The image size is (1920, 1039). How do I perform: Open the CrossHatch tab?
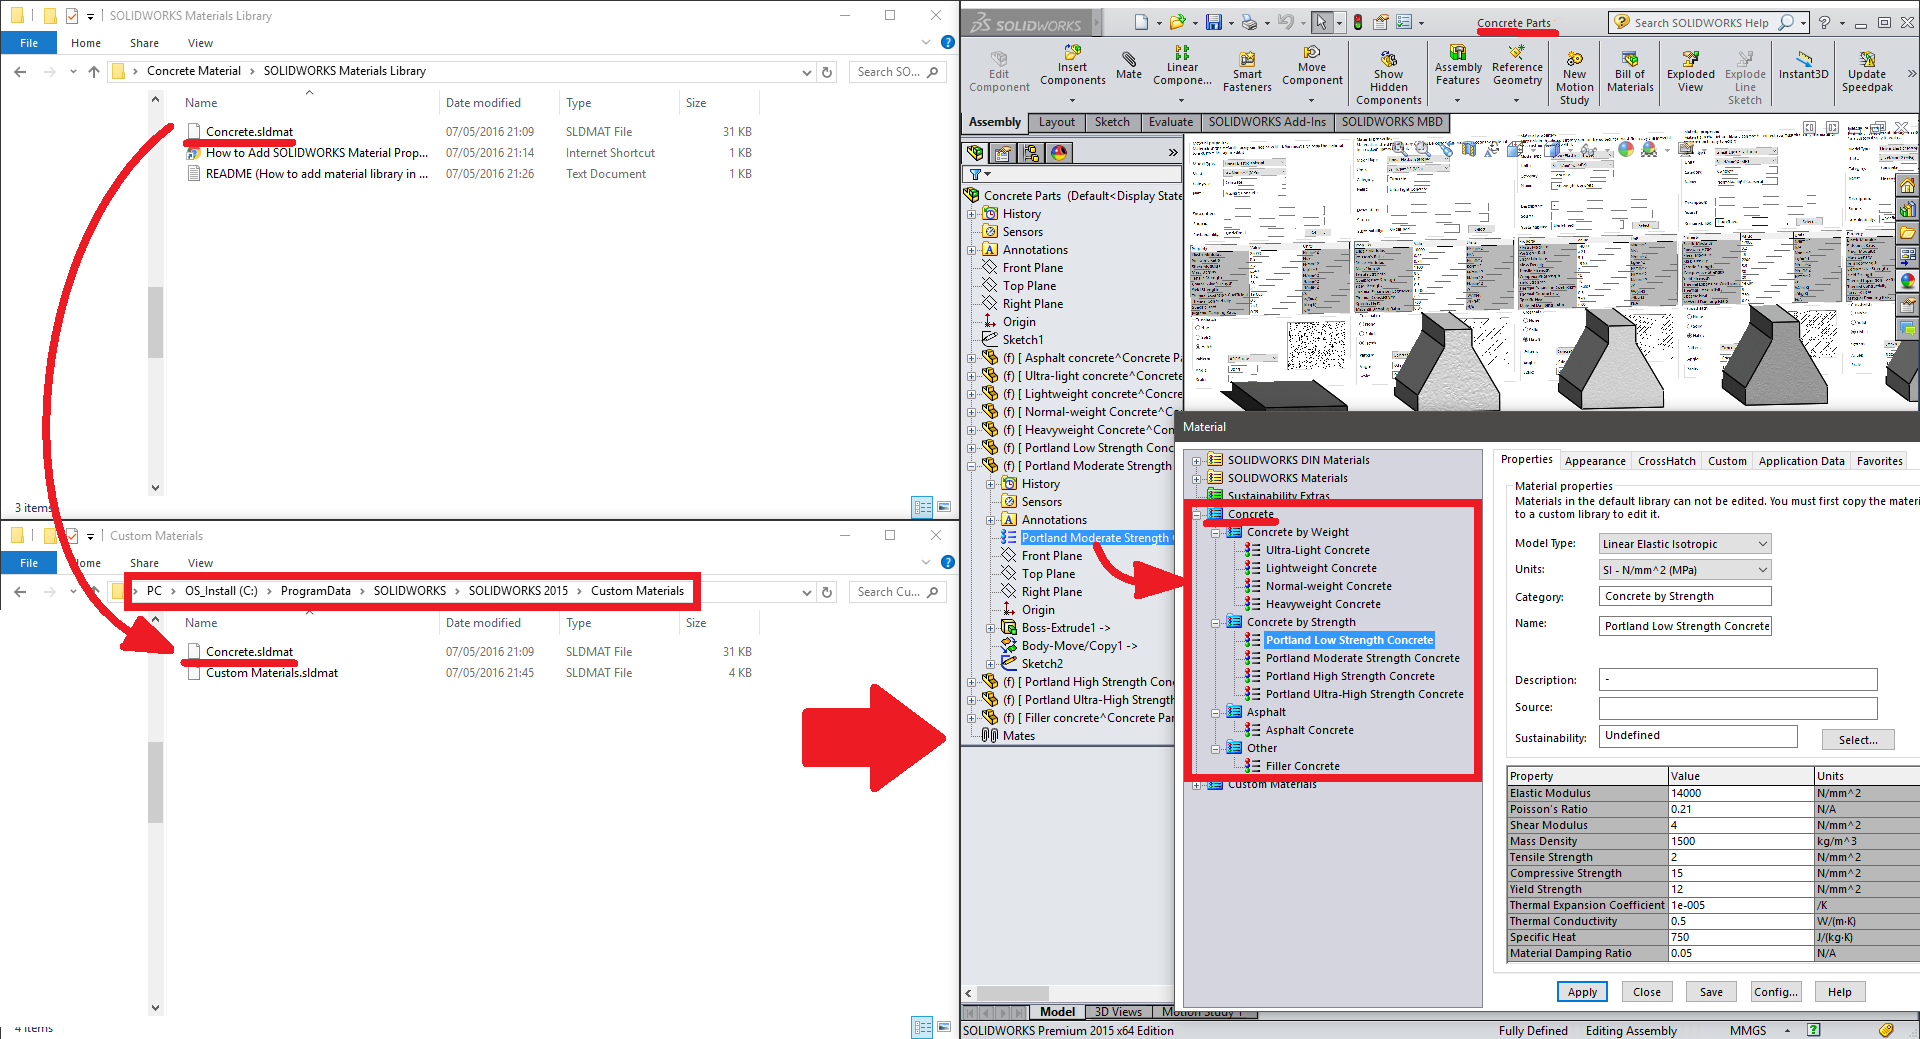(1666, 461)
